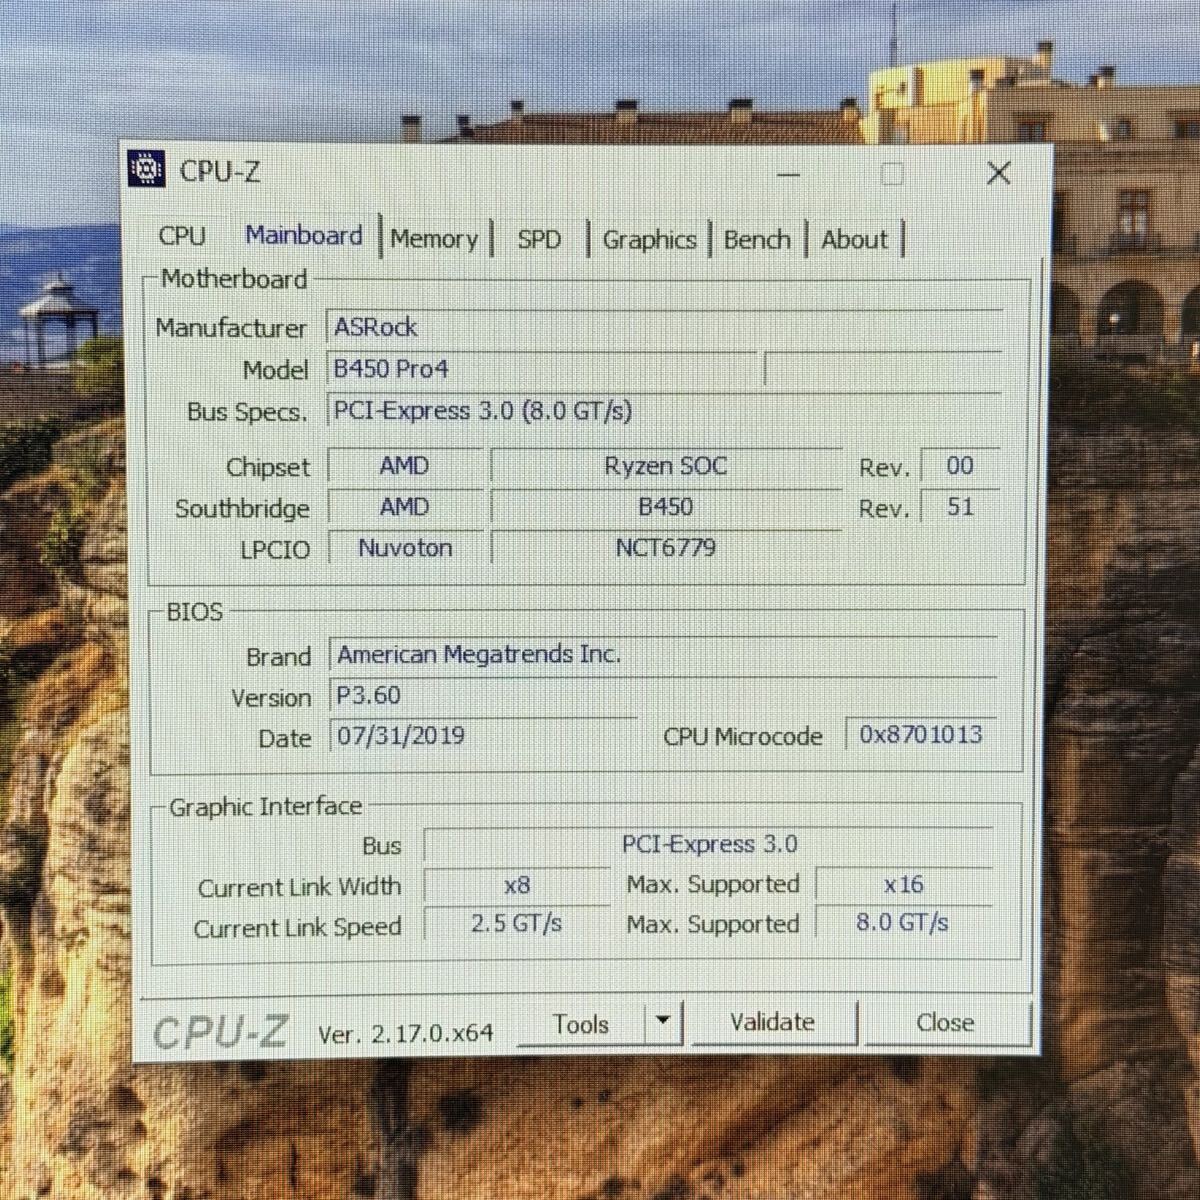Select the Chipset value Ryzen SOC
The height and width of the screenshot is (1200, 1200).
pos(666,466)
